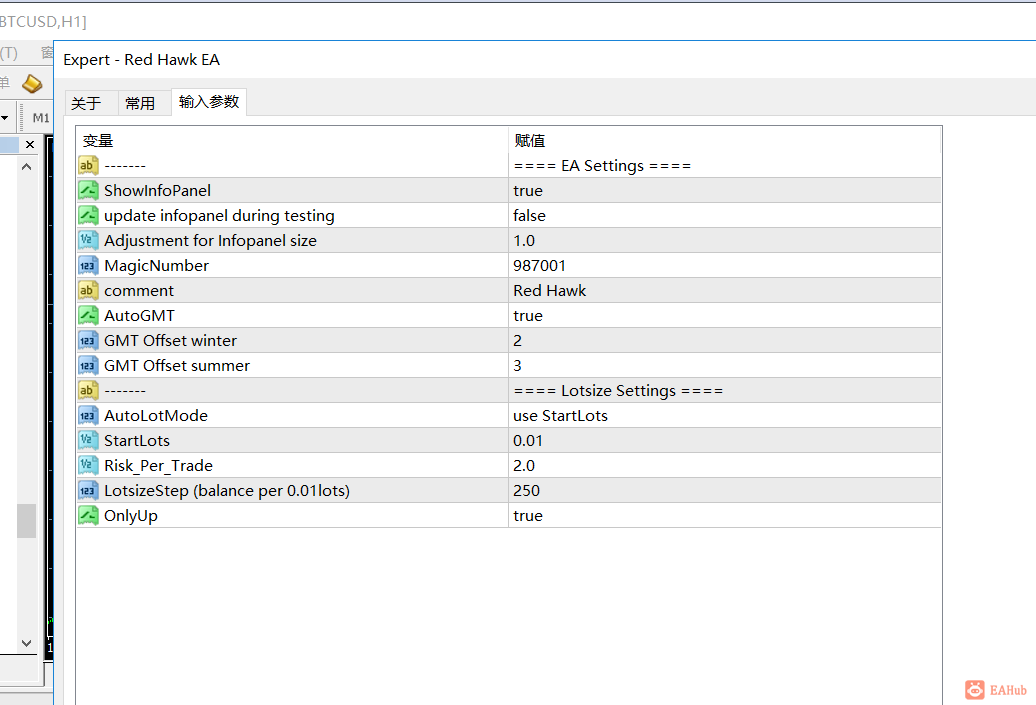Click scroll down arrow in left panel
1036x705 pixels.
pos(26,643)
